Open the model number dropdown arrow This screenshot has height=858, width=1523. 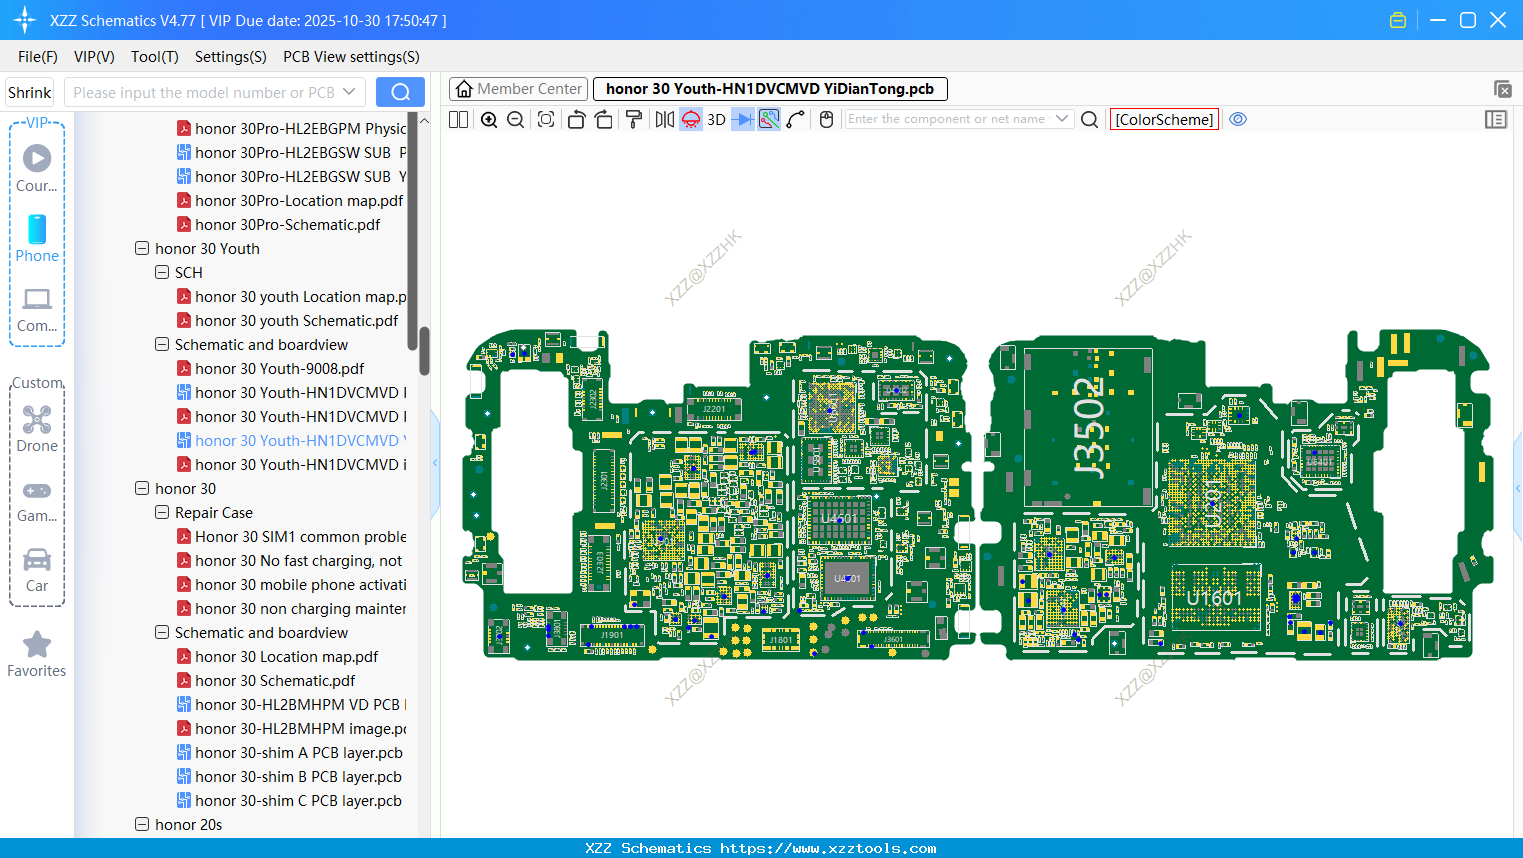[x=349, y=92]
